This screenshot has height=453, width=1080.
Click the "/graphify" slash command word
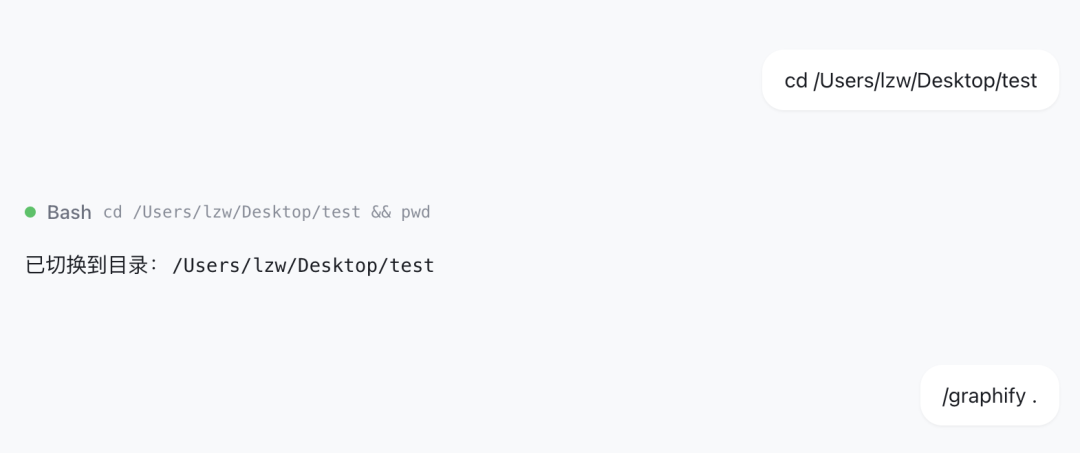[x=983, y=395]
